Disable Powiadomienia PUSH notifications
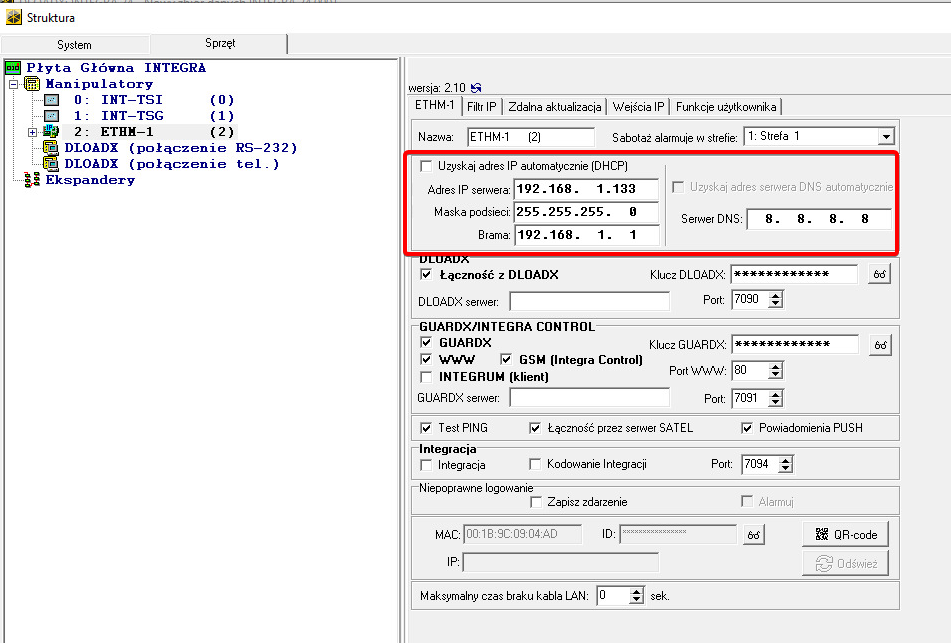The width and height of the screenshot is (951, 643). pos(747,428)
